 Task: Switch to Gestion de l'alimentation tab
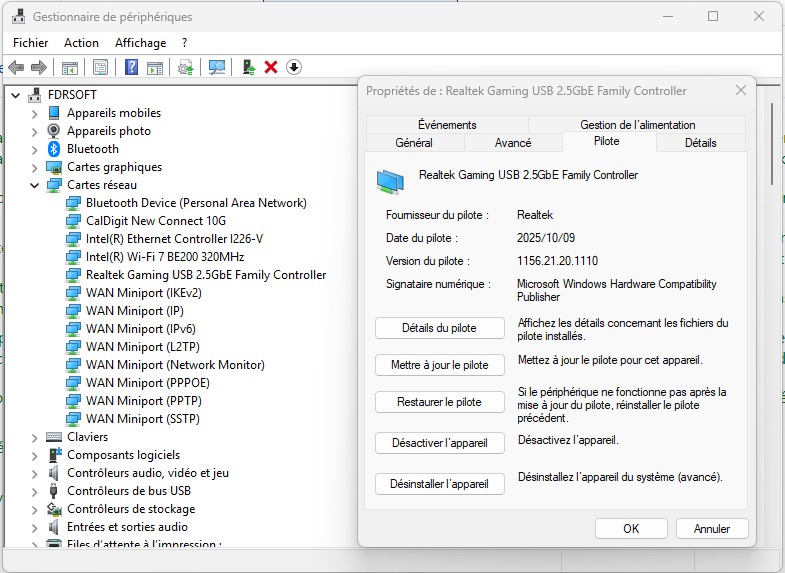click(637, 125)
